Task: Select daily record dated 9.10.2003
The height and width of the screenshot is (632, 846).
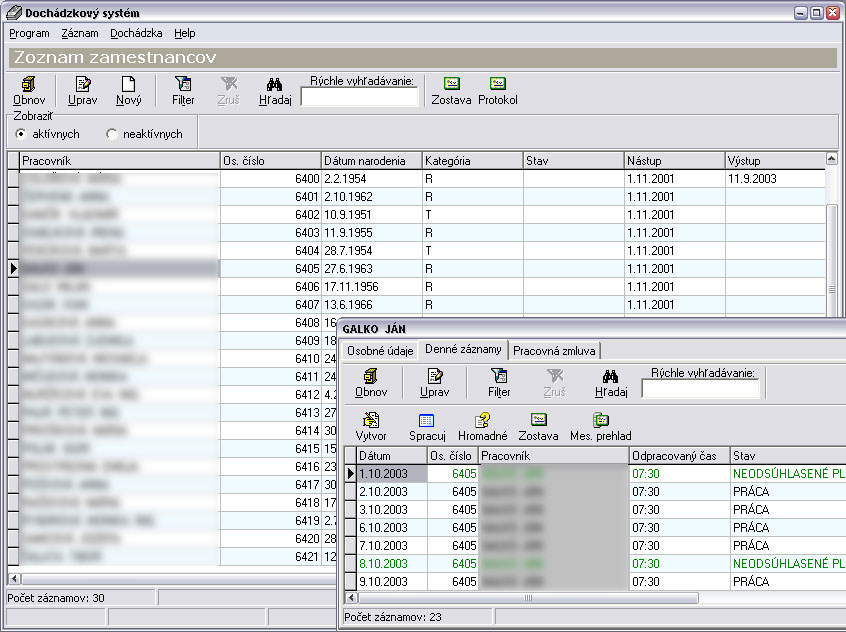Action: tap(595, 582)
